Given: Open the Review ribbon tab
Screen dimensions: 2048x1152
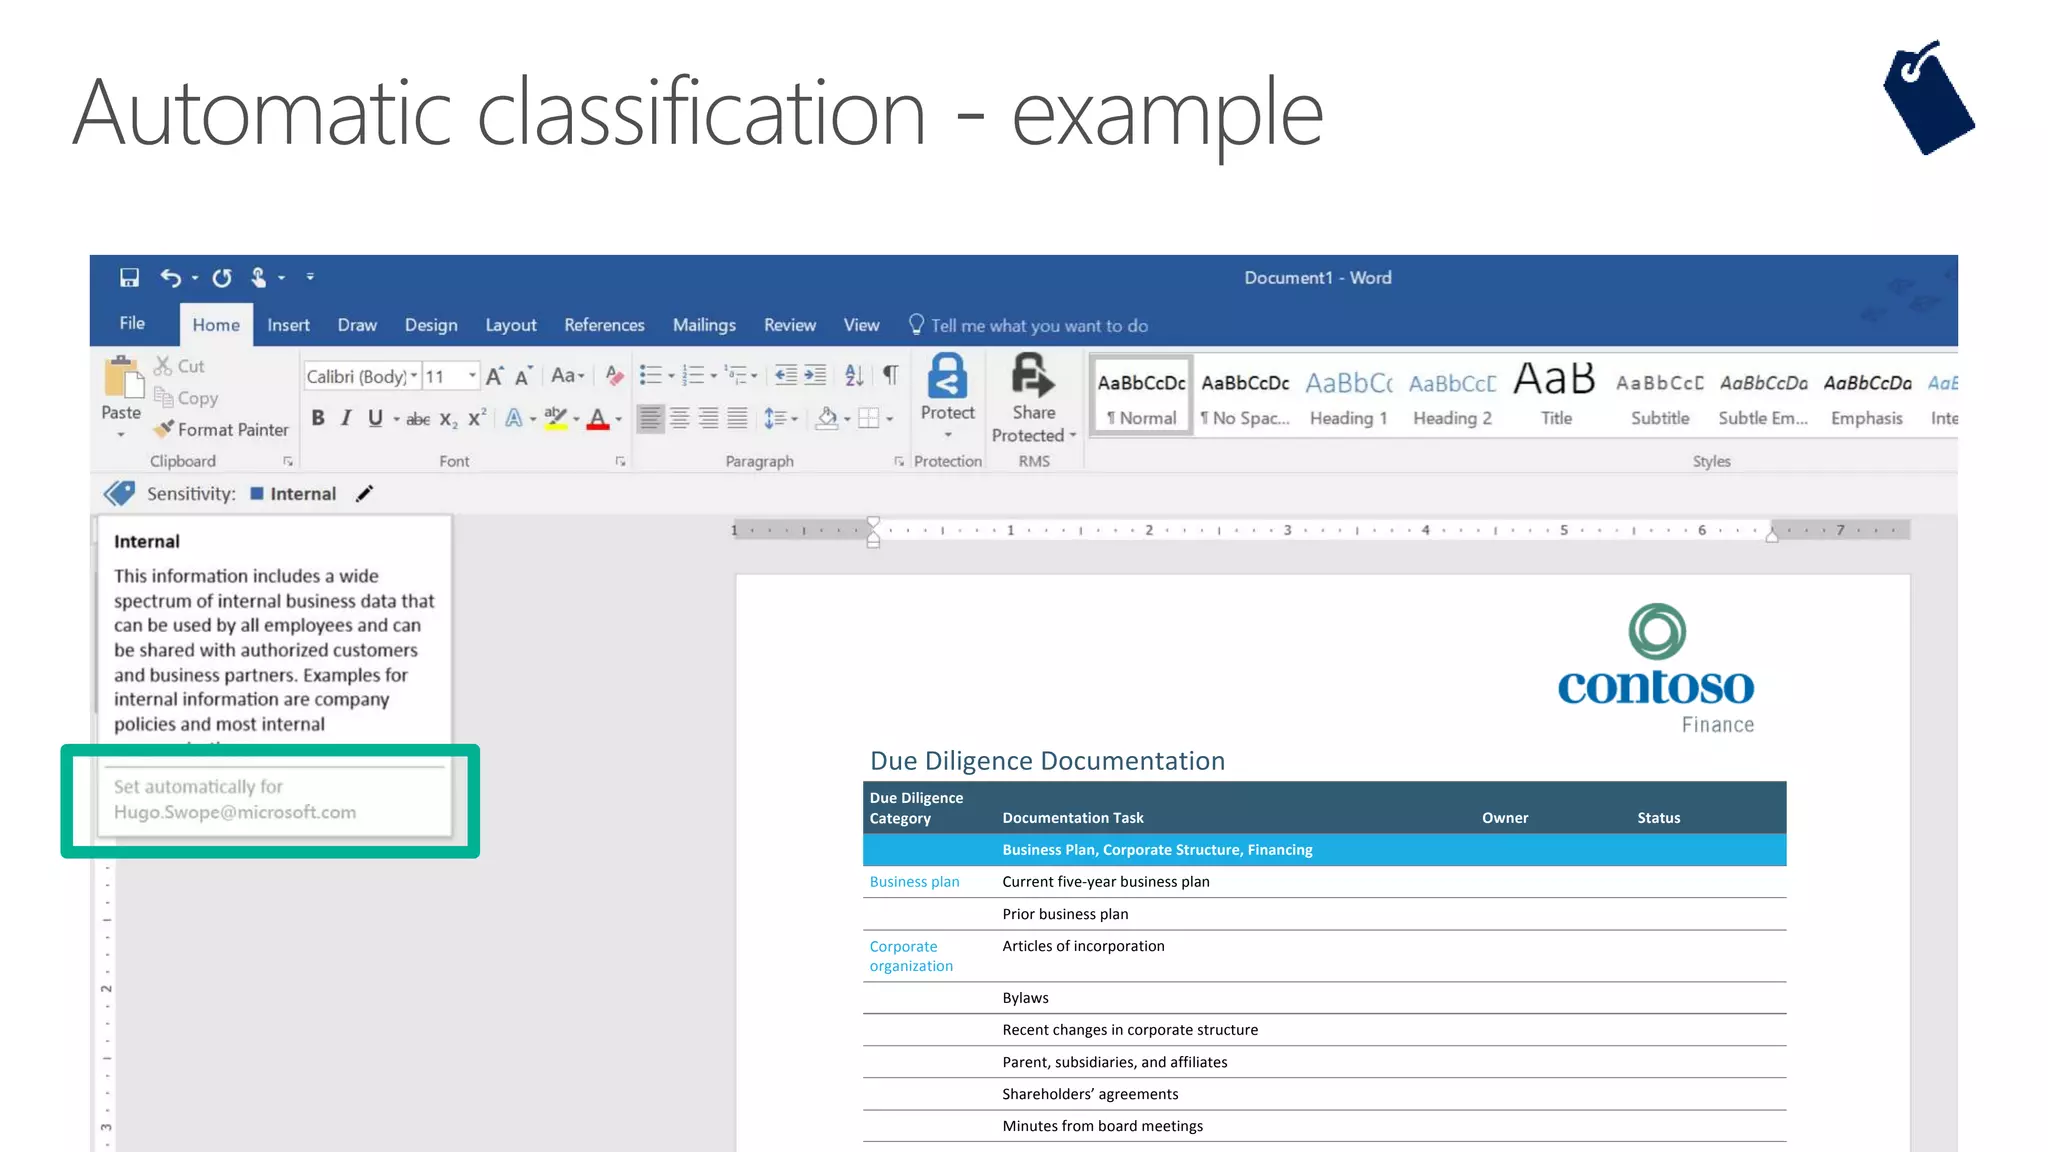Looking at the screenshot, I should (789, 325).
